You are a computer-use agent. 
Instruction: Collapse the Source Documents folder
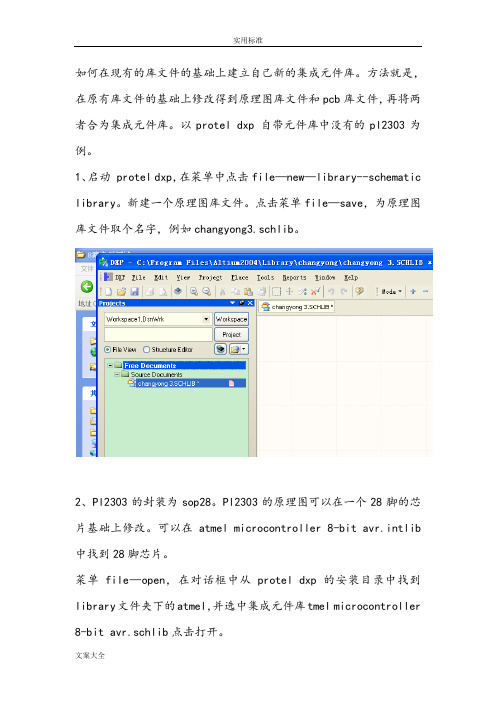point(117,374)
